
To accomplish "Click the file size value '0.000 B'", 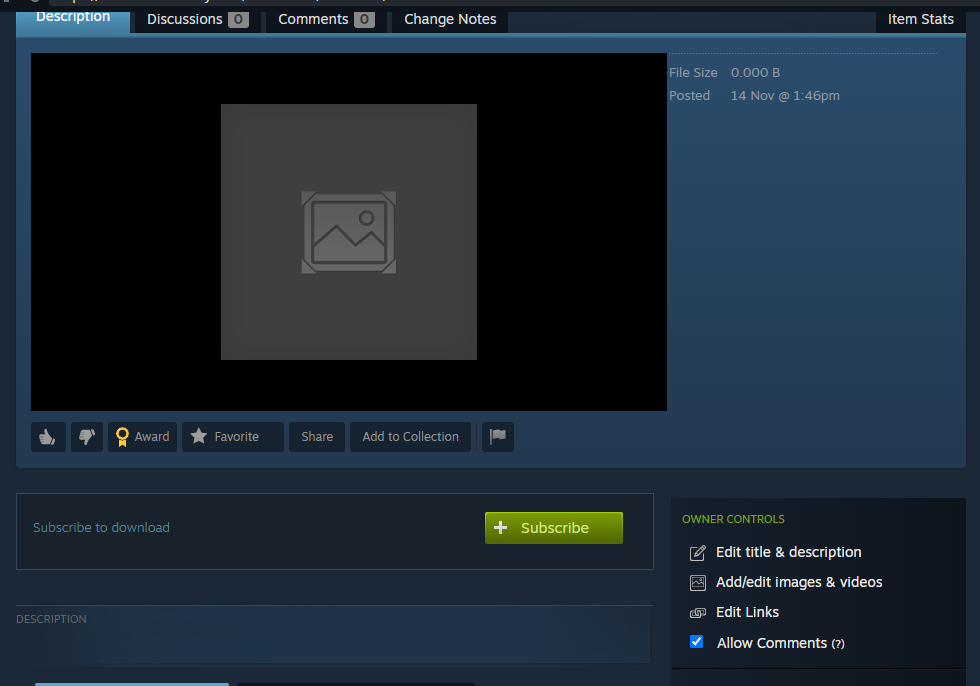I will coord(755,72).
